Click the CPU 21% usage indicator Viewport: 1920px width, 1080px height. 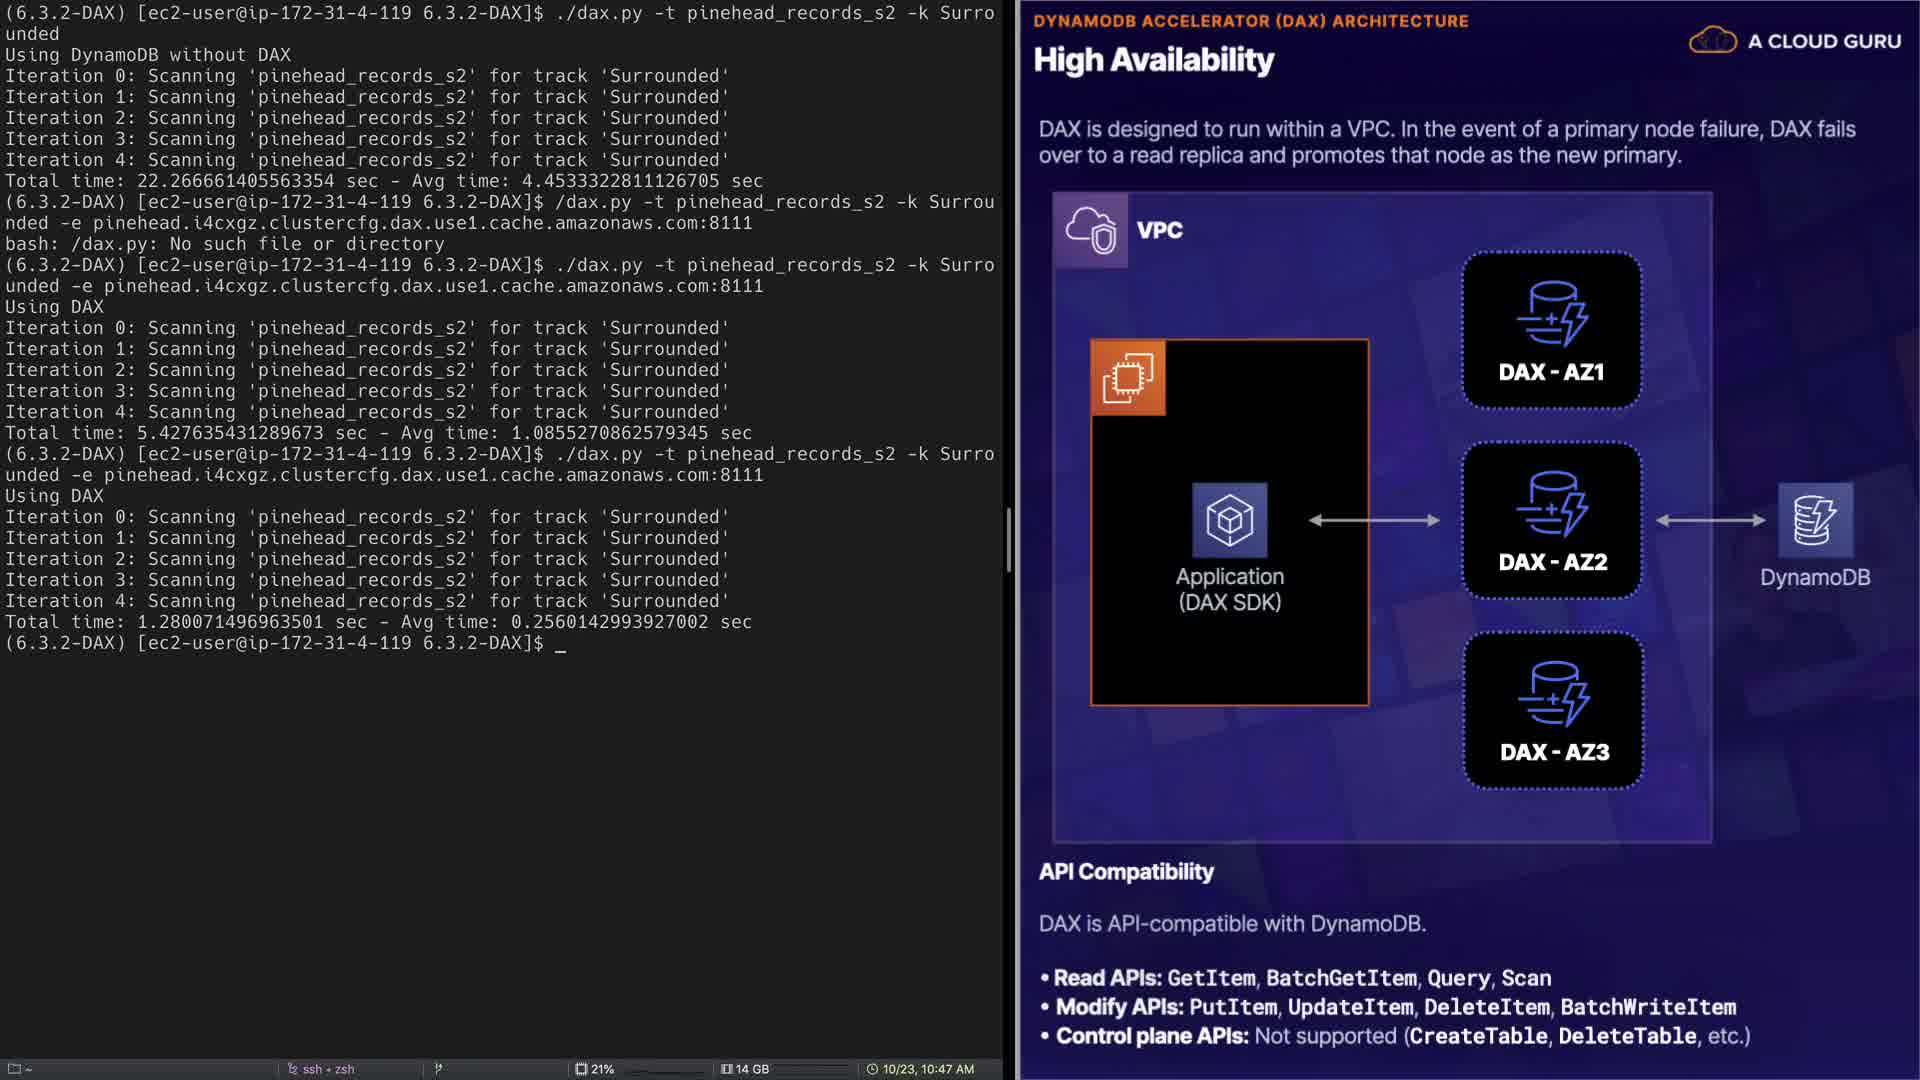(x=595, y=1069)
